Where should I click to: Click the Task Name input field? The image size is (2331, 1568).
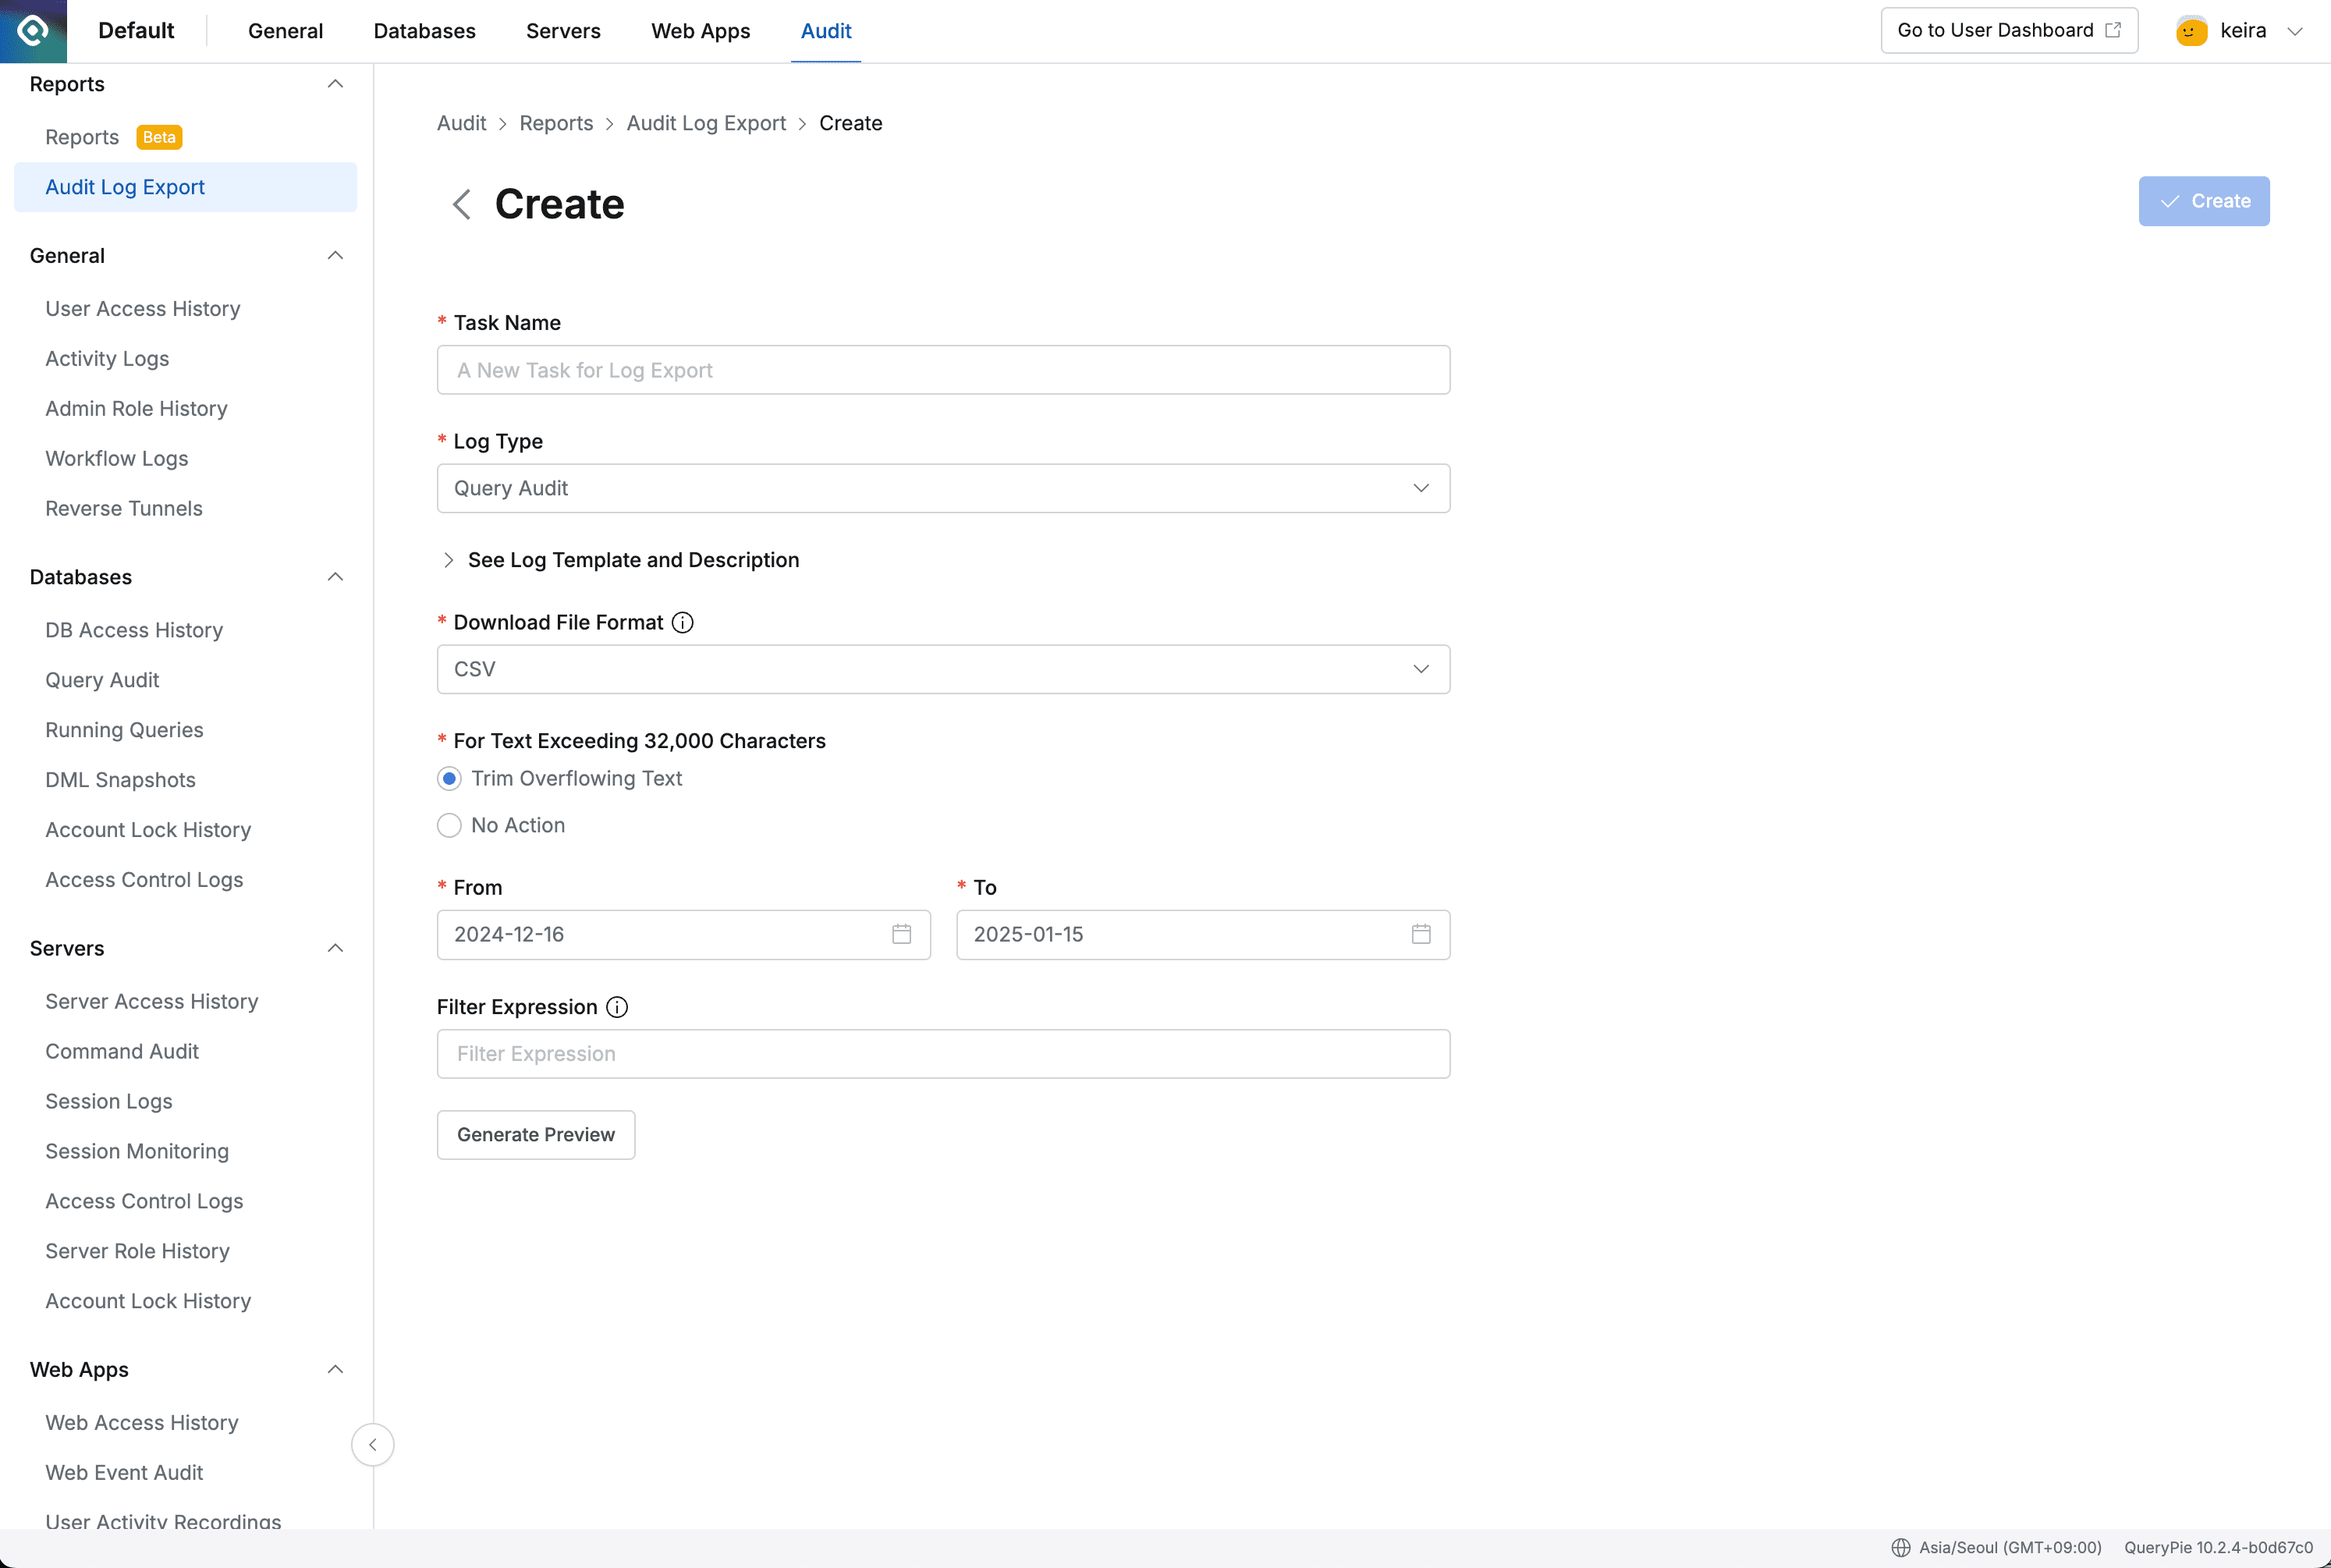pyautogui.click(x=943, y=370)
